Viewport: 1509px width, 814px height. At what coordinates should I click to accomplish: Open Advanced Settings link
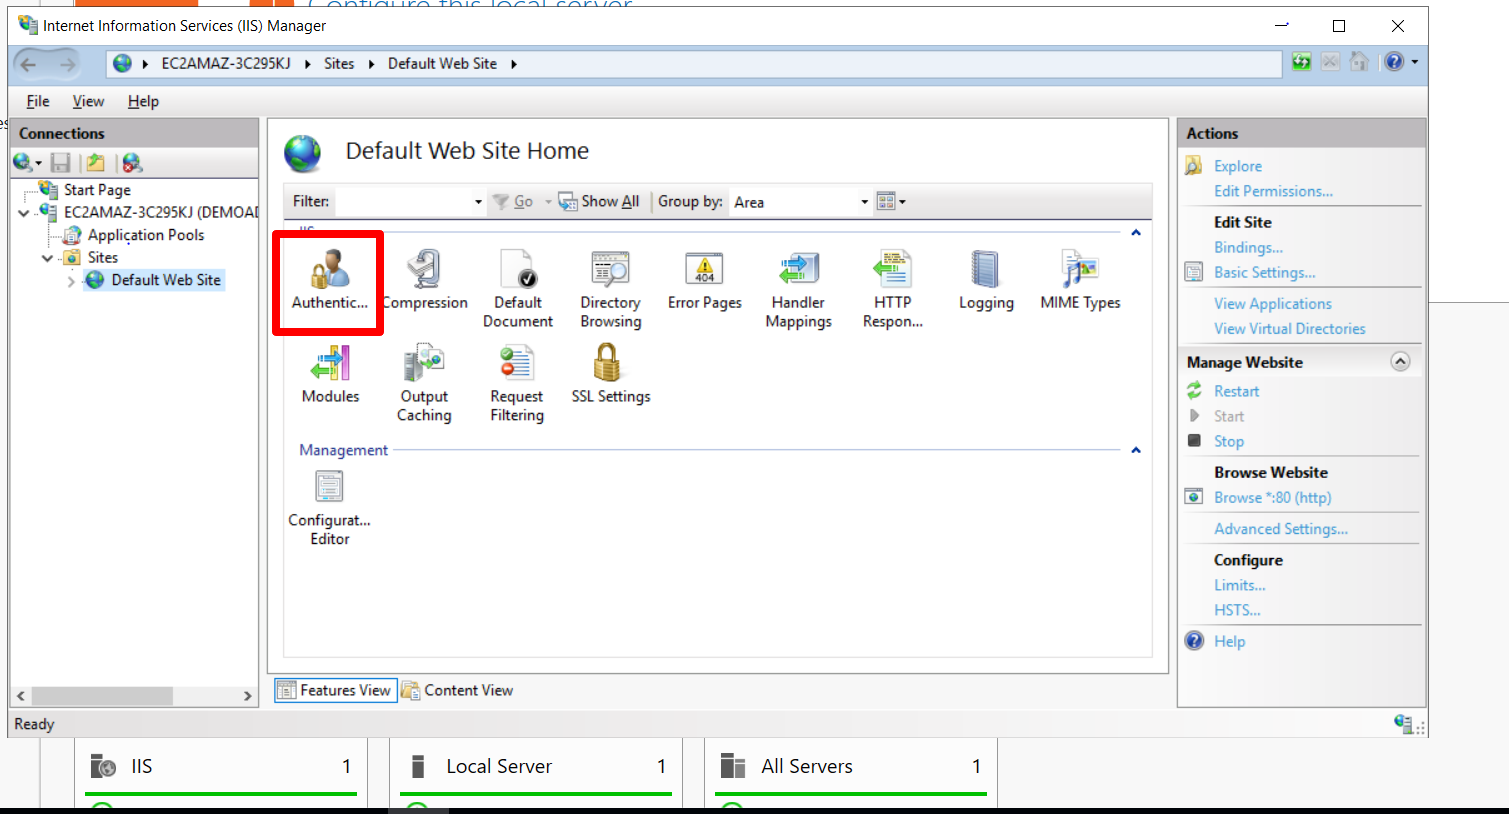click(1280, 528)
